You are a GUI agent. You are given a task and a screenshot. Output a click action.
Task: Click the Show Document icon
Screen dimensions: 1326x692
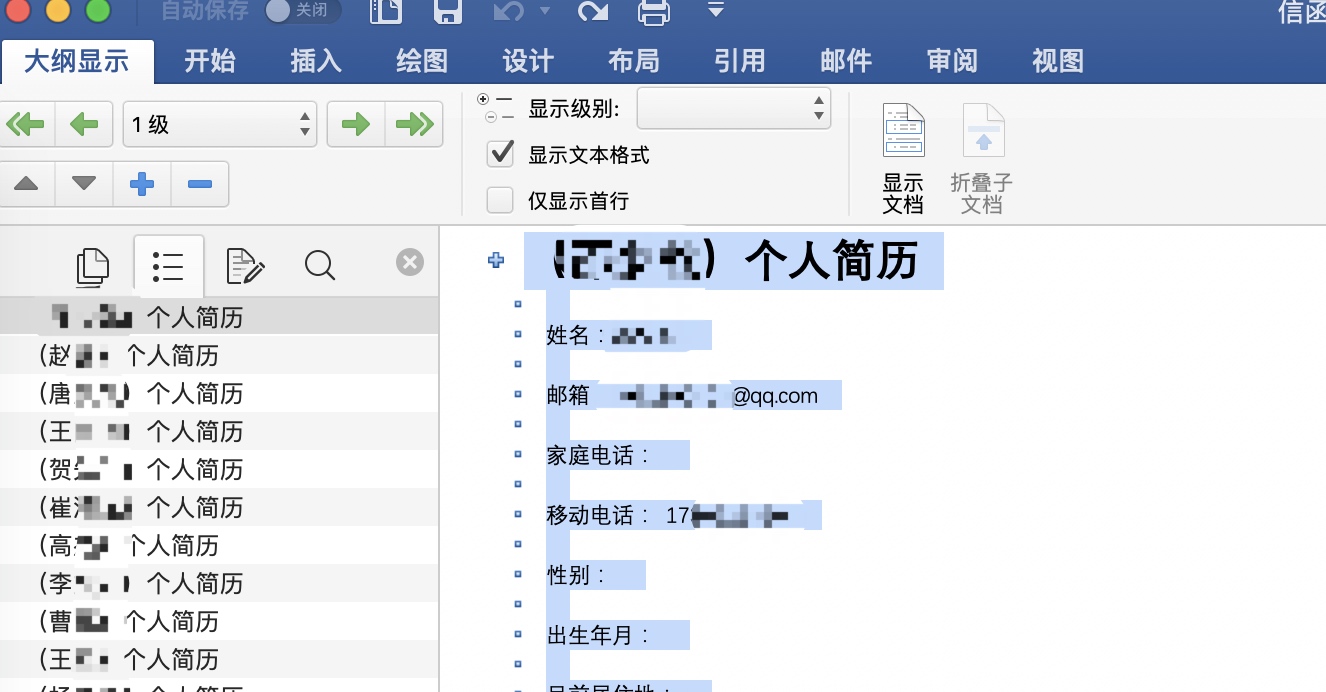click(x=903, y=158)
